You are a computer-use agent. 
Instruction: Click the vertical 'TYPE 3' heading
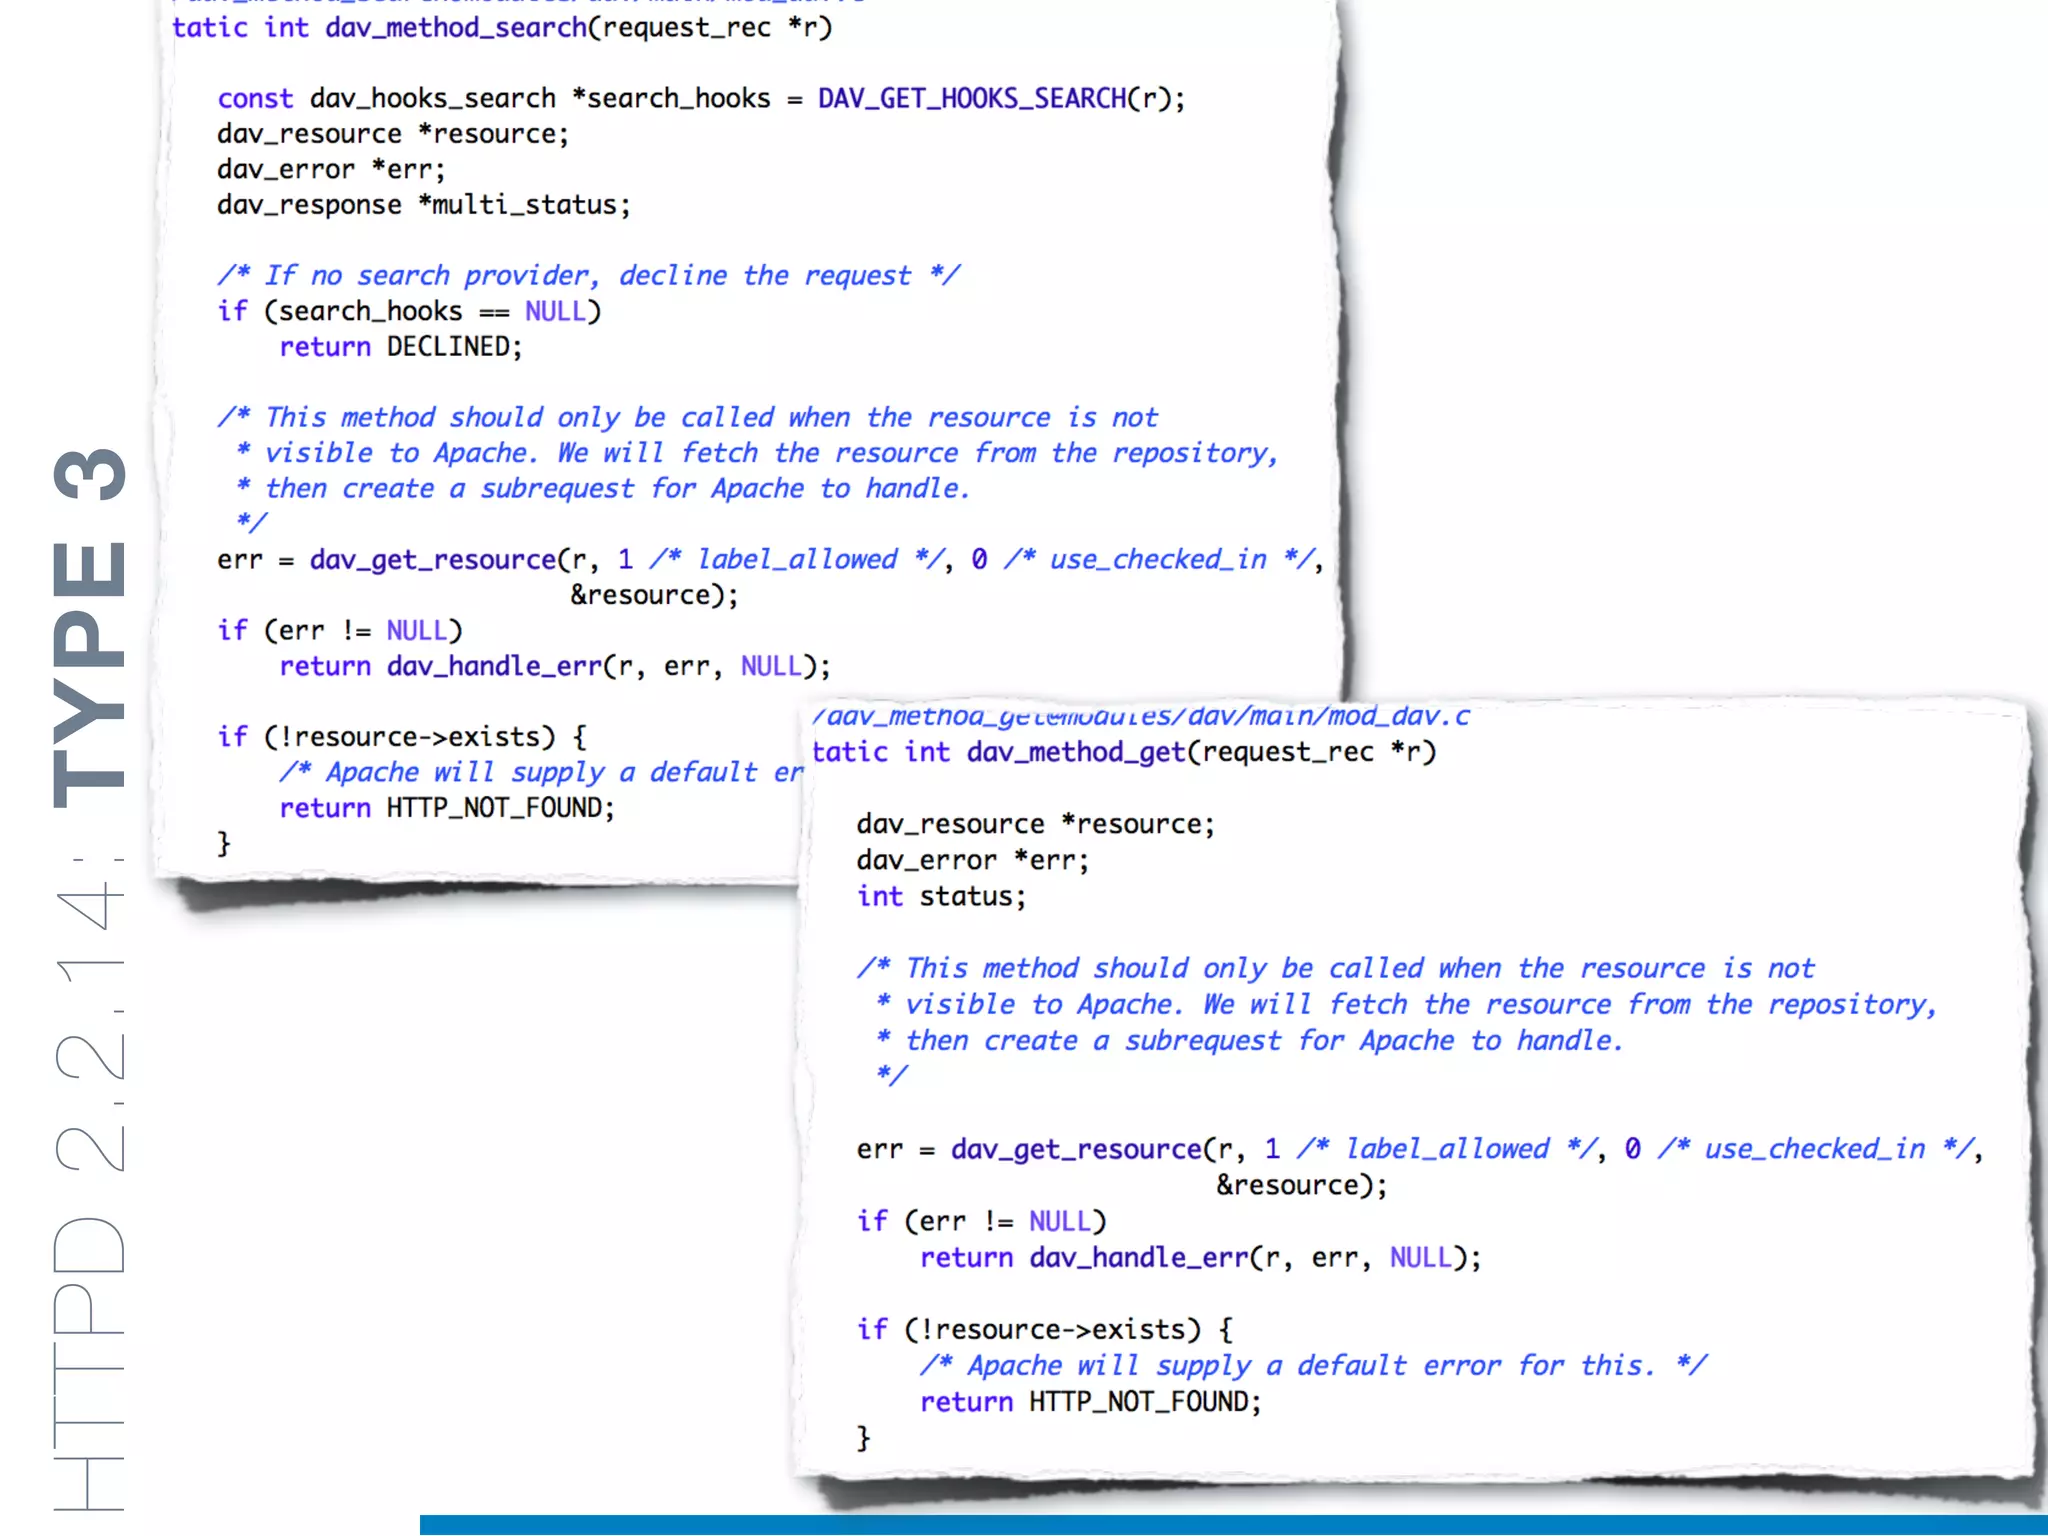90,628
